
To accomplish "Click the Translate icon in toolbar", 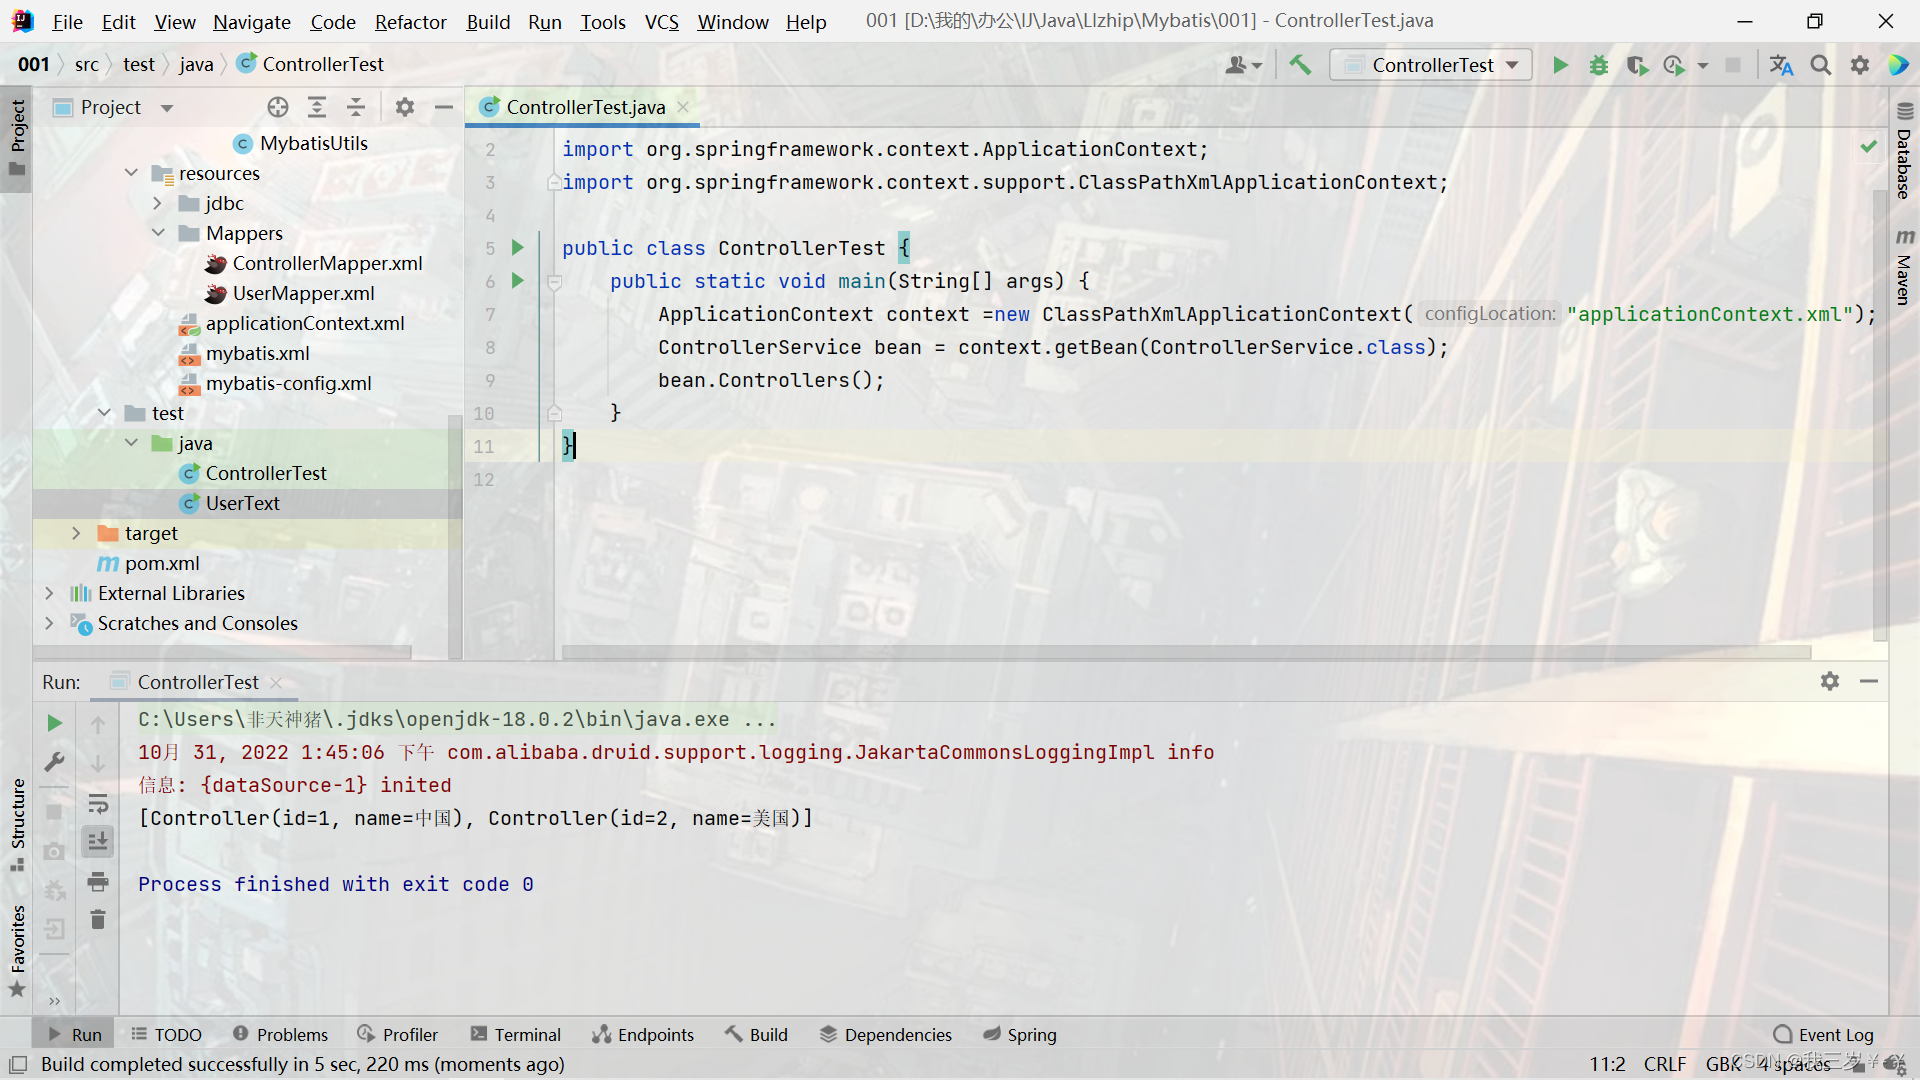I will tap(1781, 65).
